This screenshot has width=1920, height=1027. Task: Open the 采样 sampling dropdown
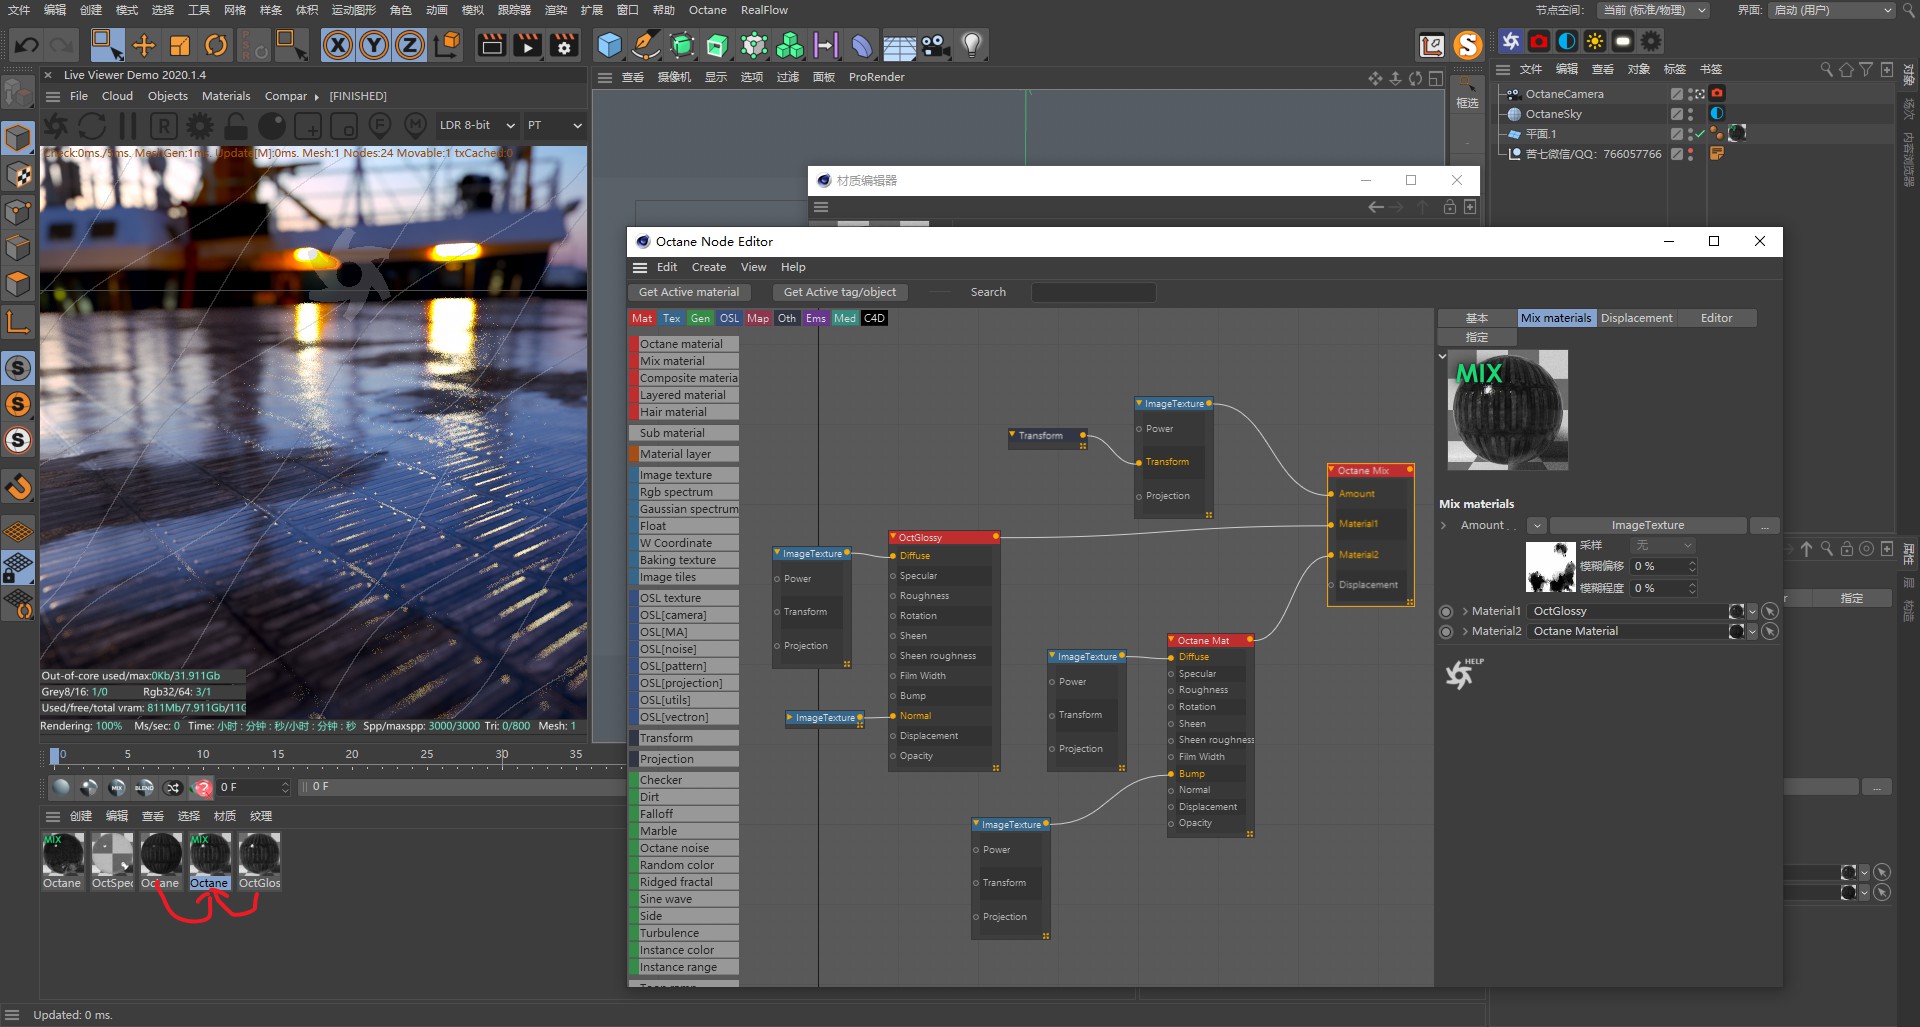[x=1663, y=545]
